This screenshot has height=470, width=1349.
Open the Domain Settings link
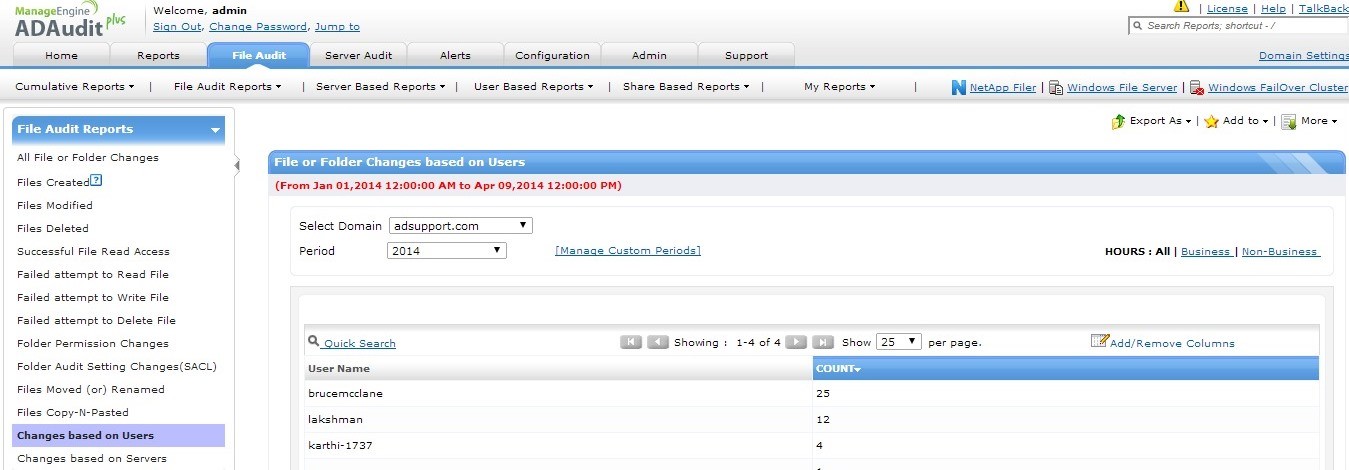(1303, 56)
